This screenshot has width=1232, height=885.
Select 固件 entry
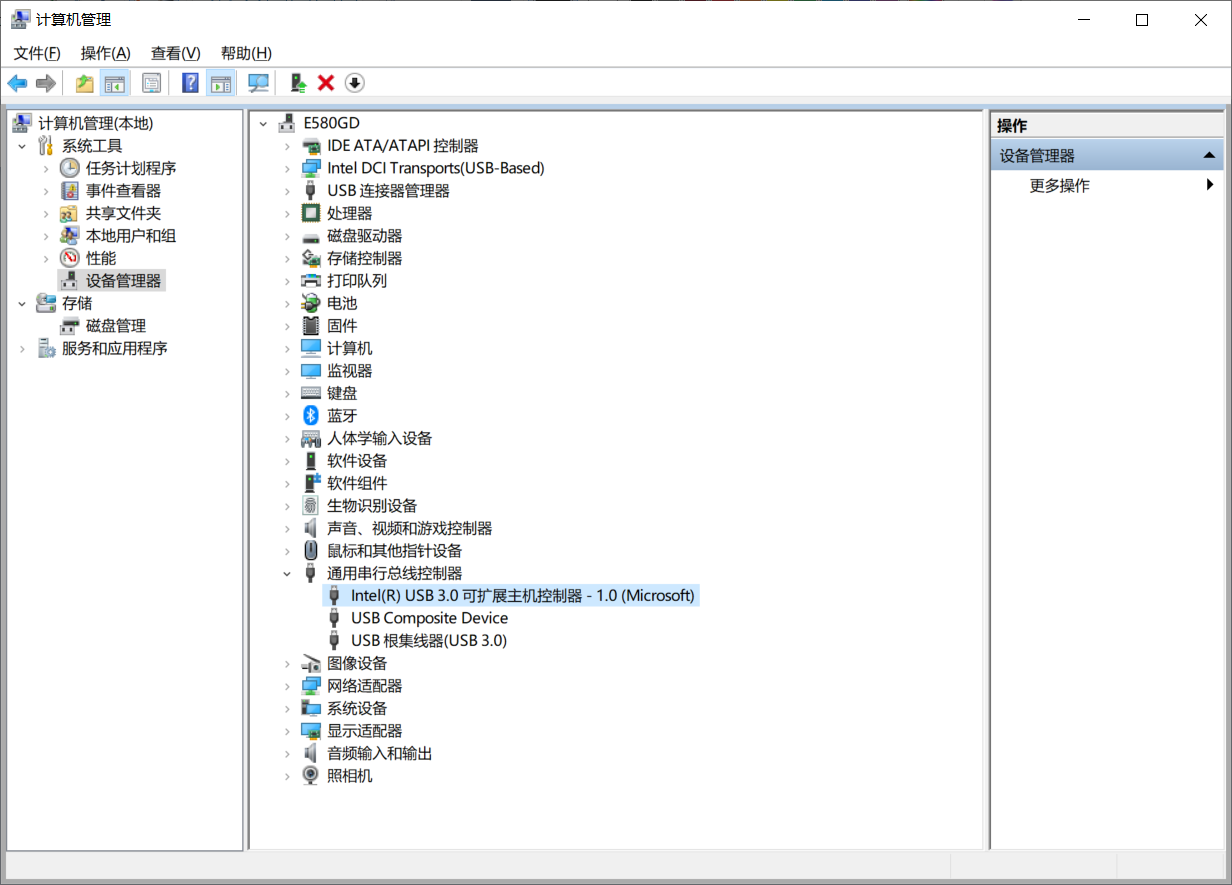click(x=342, y=326)
